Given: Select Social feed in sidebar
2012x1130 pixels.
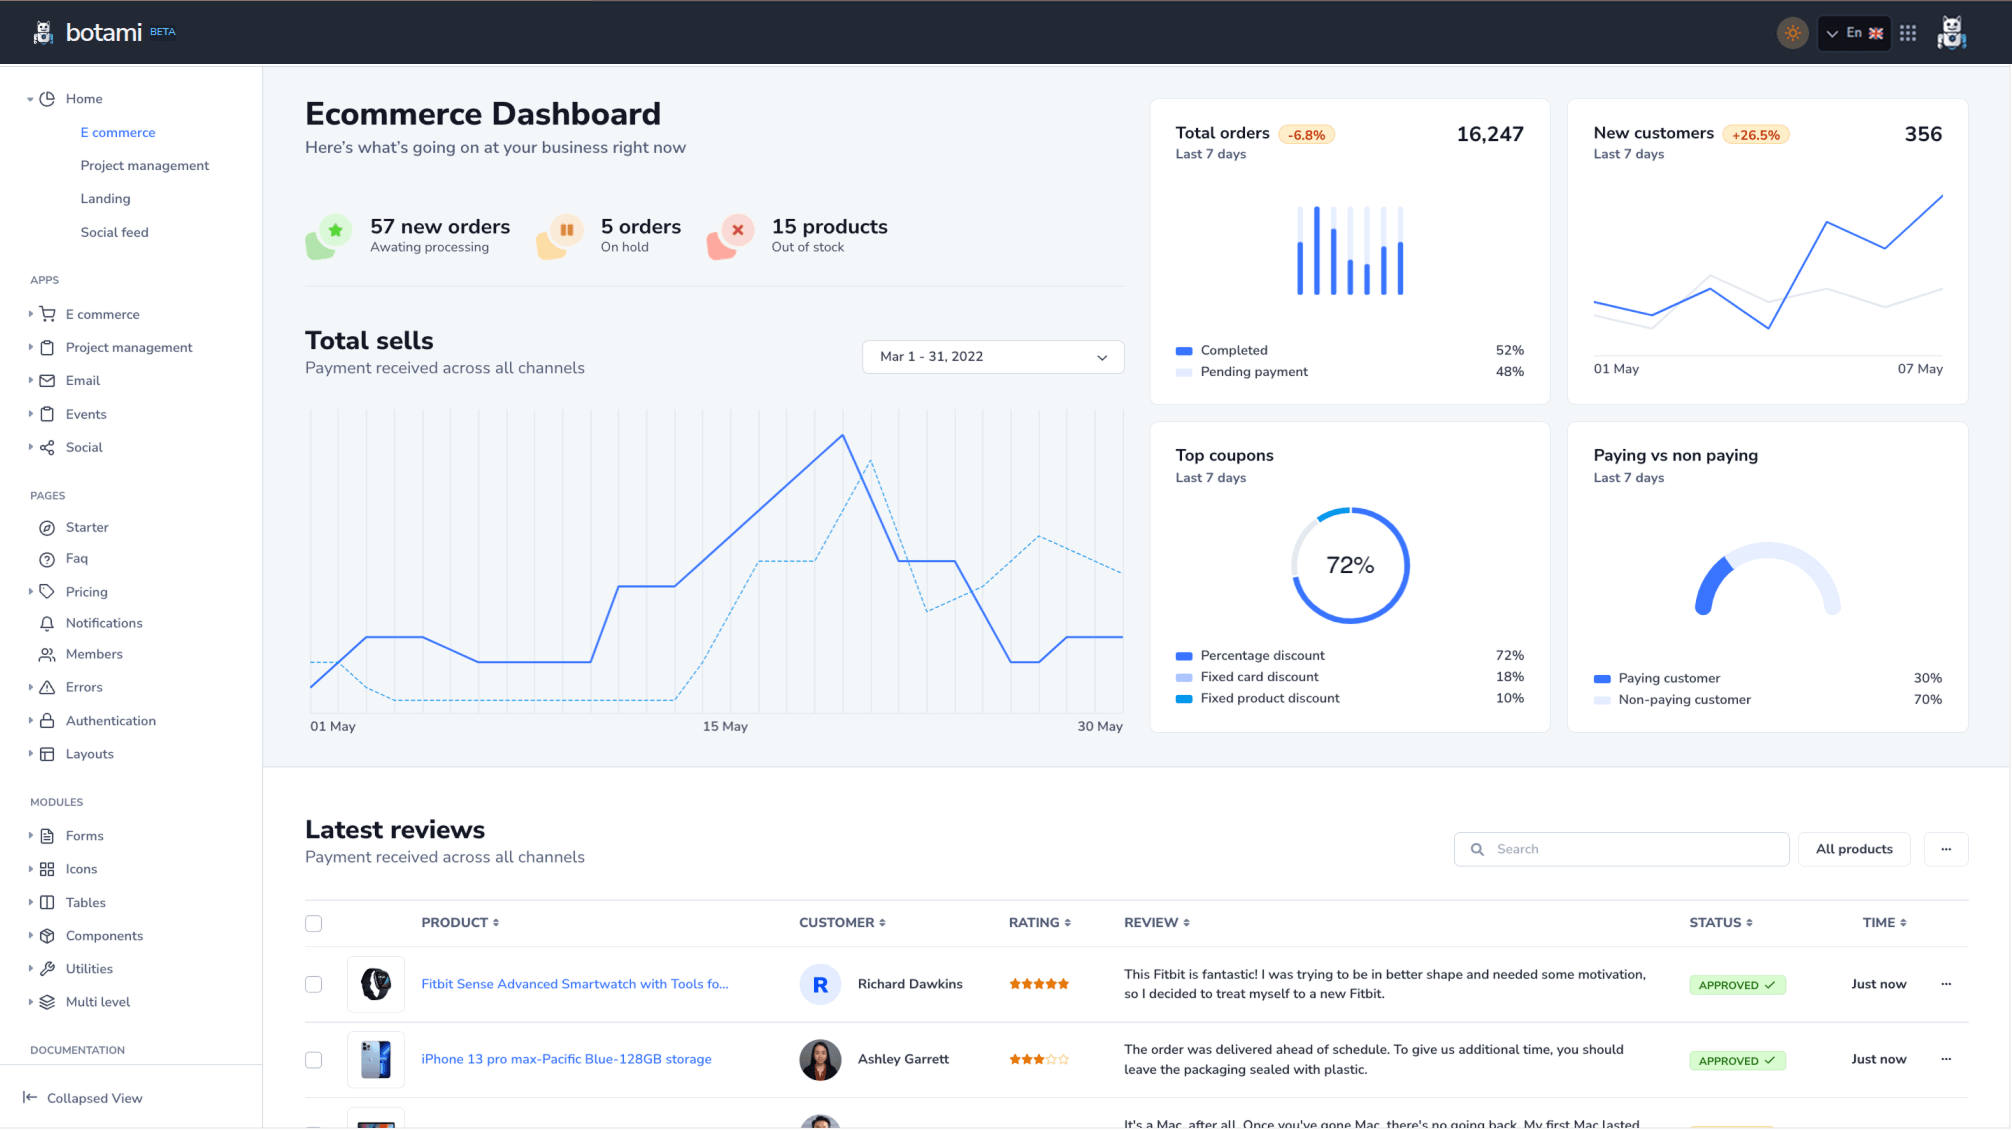Looking at the screenshot, I should 114,232.
